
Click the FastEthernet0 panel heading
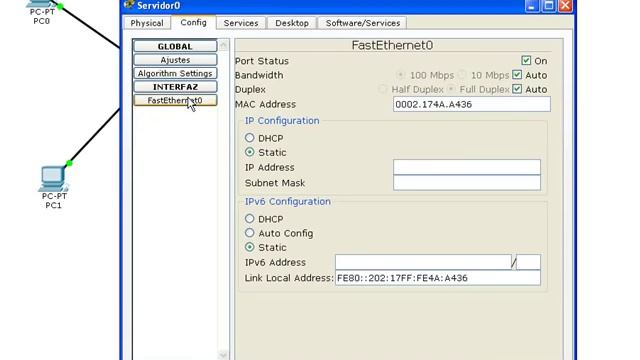392,45
